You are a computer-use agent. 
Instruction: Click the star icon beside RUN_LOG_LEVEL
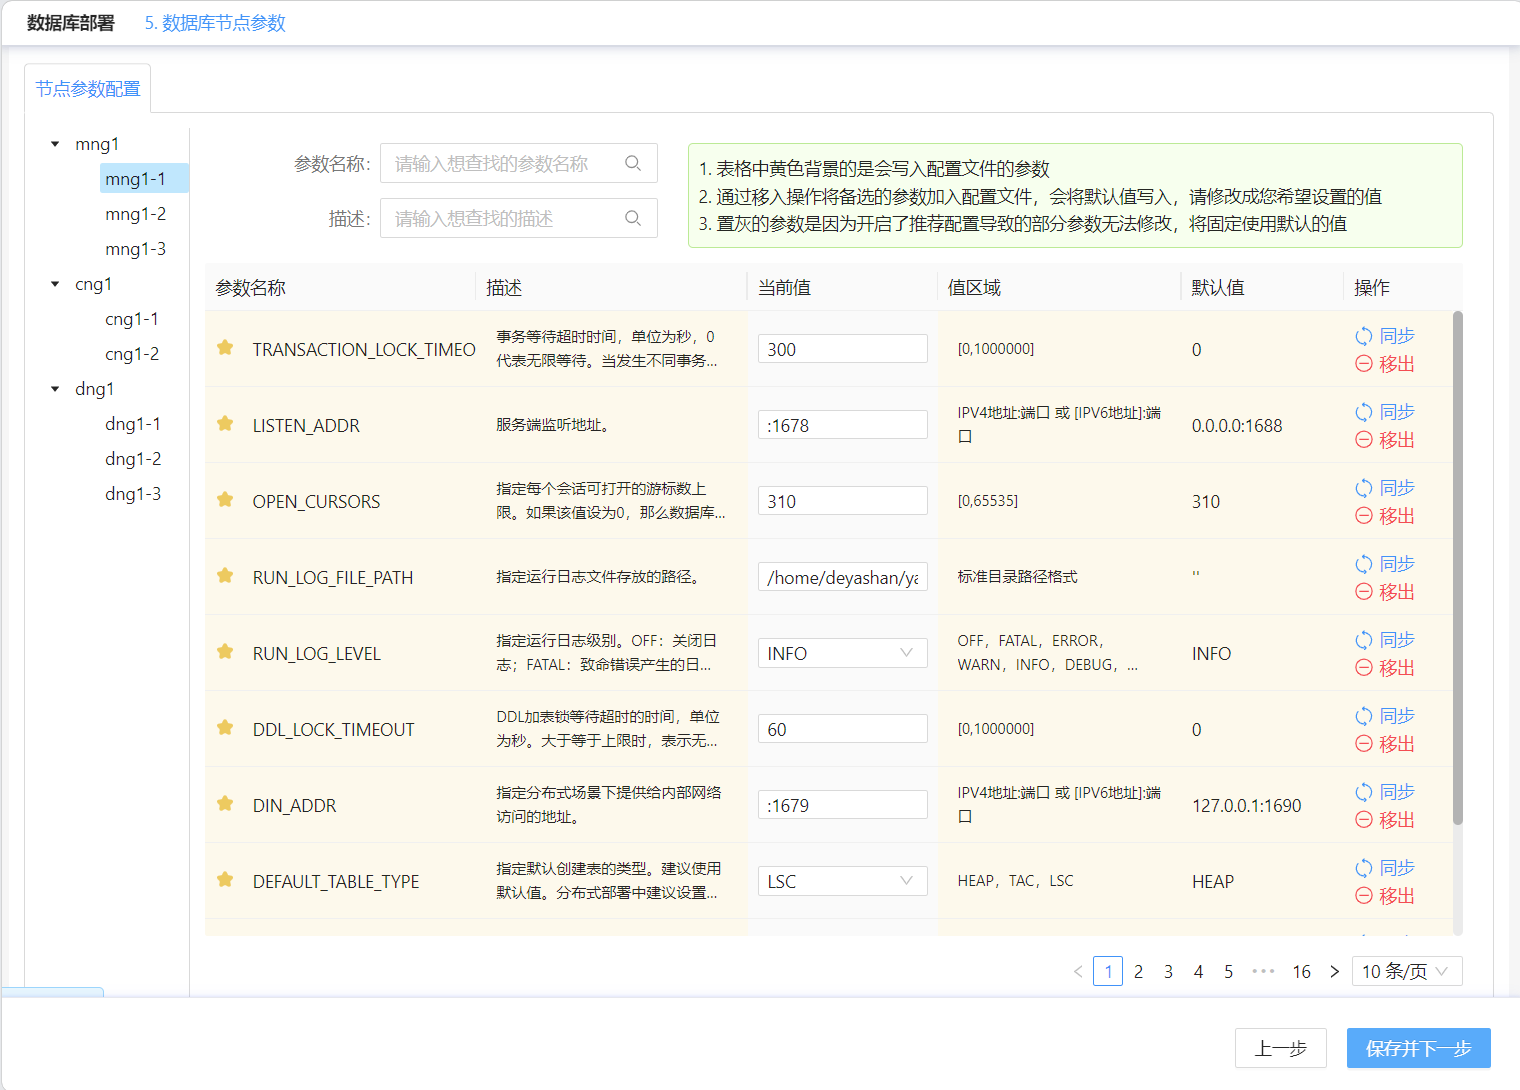[x=225, y=652]
